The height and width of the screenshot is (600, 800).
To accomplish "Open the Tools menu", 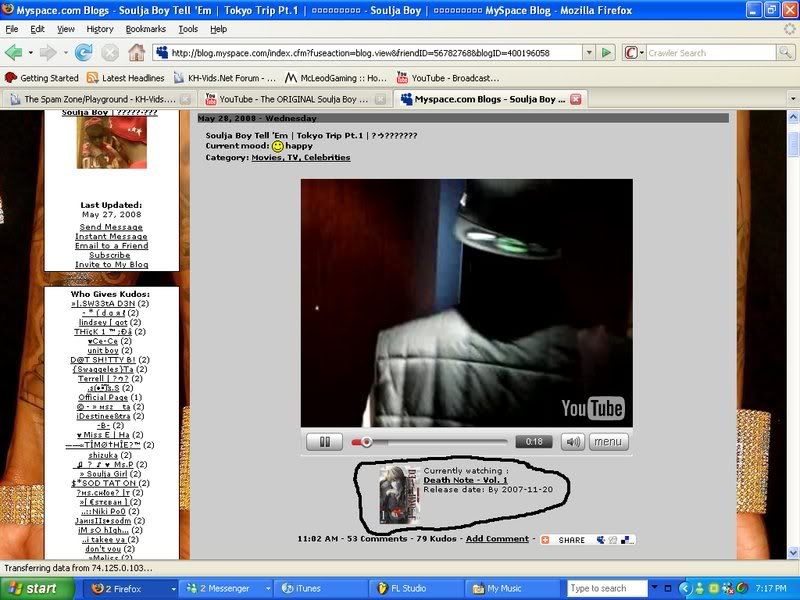I will pyautogui.click(x=188, y=29).
